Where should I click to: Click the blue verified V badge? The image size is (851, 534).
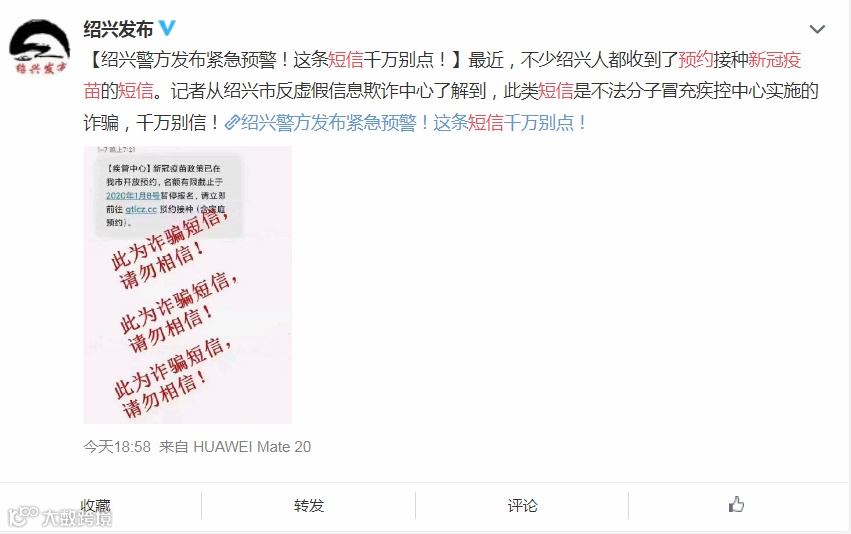tap(167, 28)
